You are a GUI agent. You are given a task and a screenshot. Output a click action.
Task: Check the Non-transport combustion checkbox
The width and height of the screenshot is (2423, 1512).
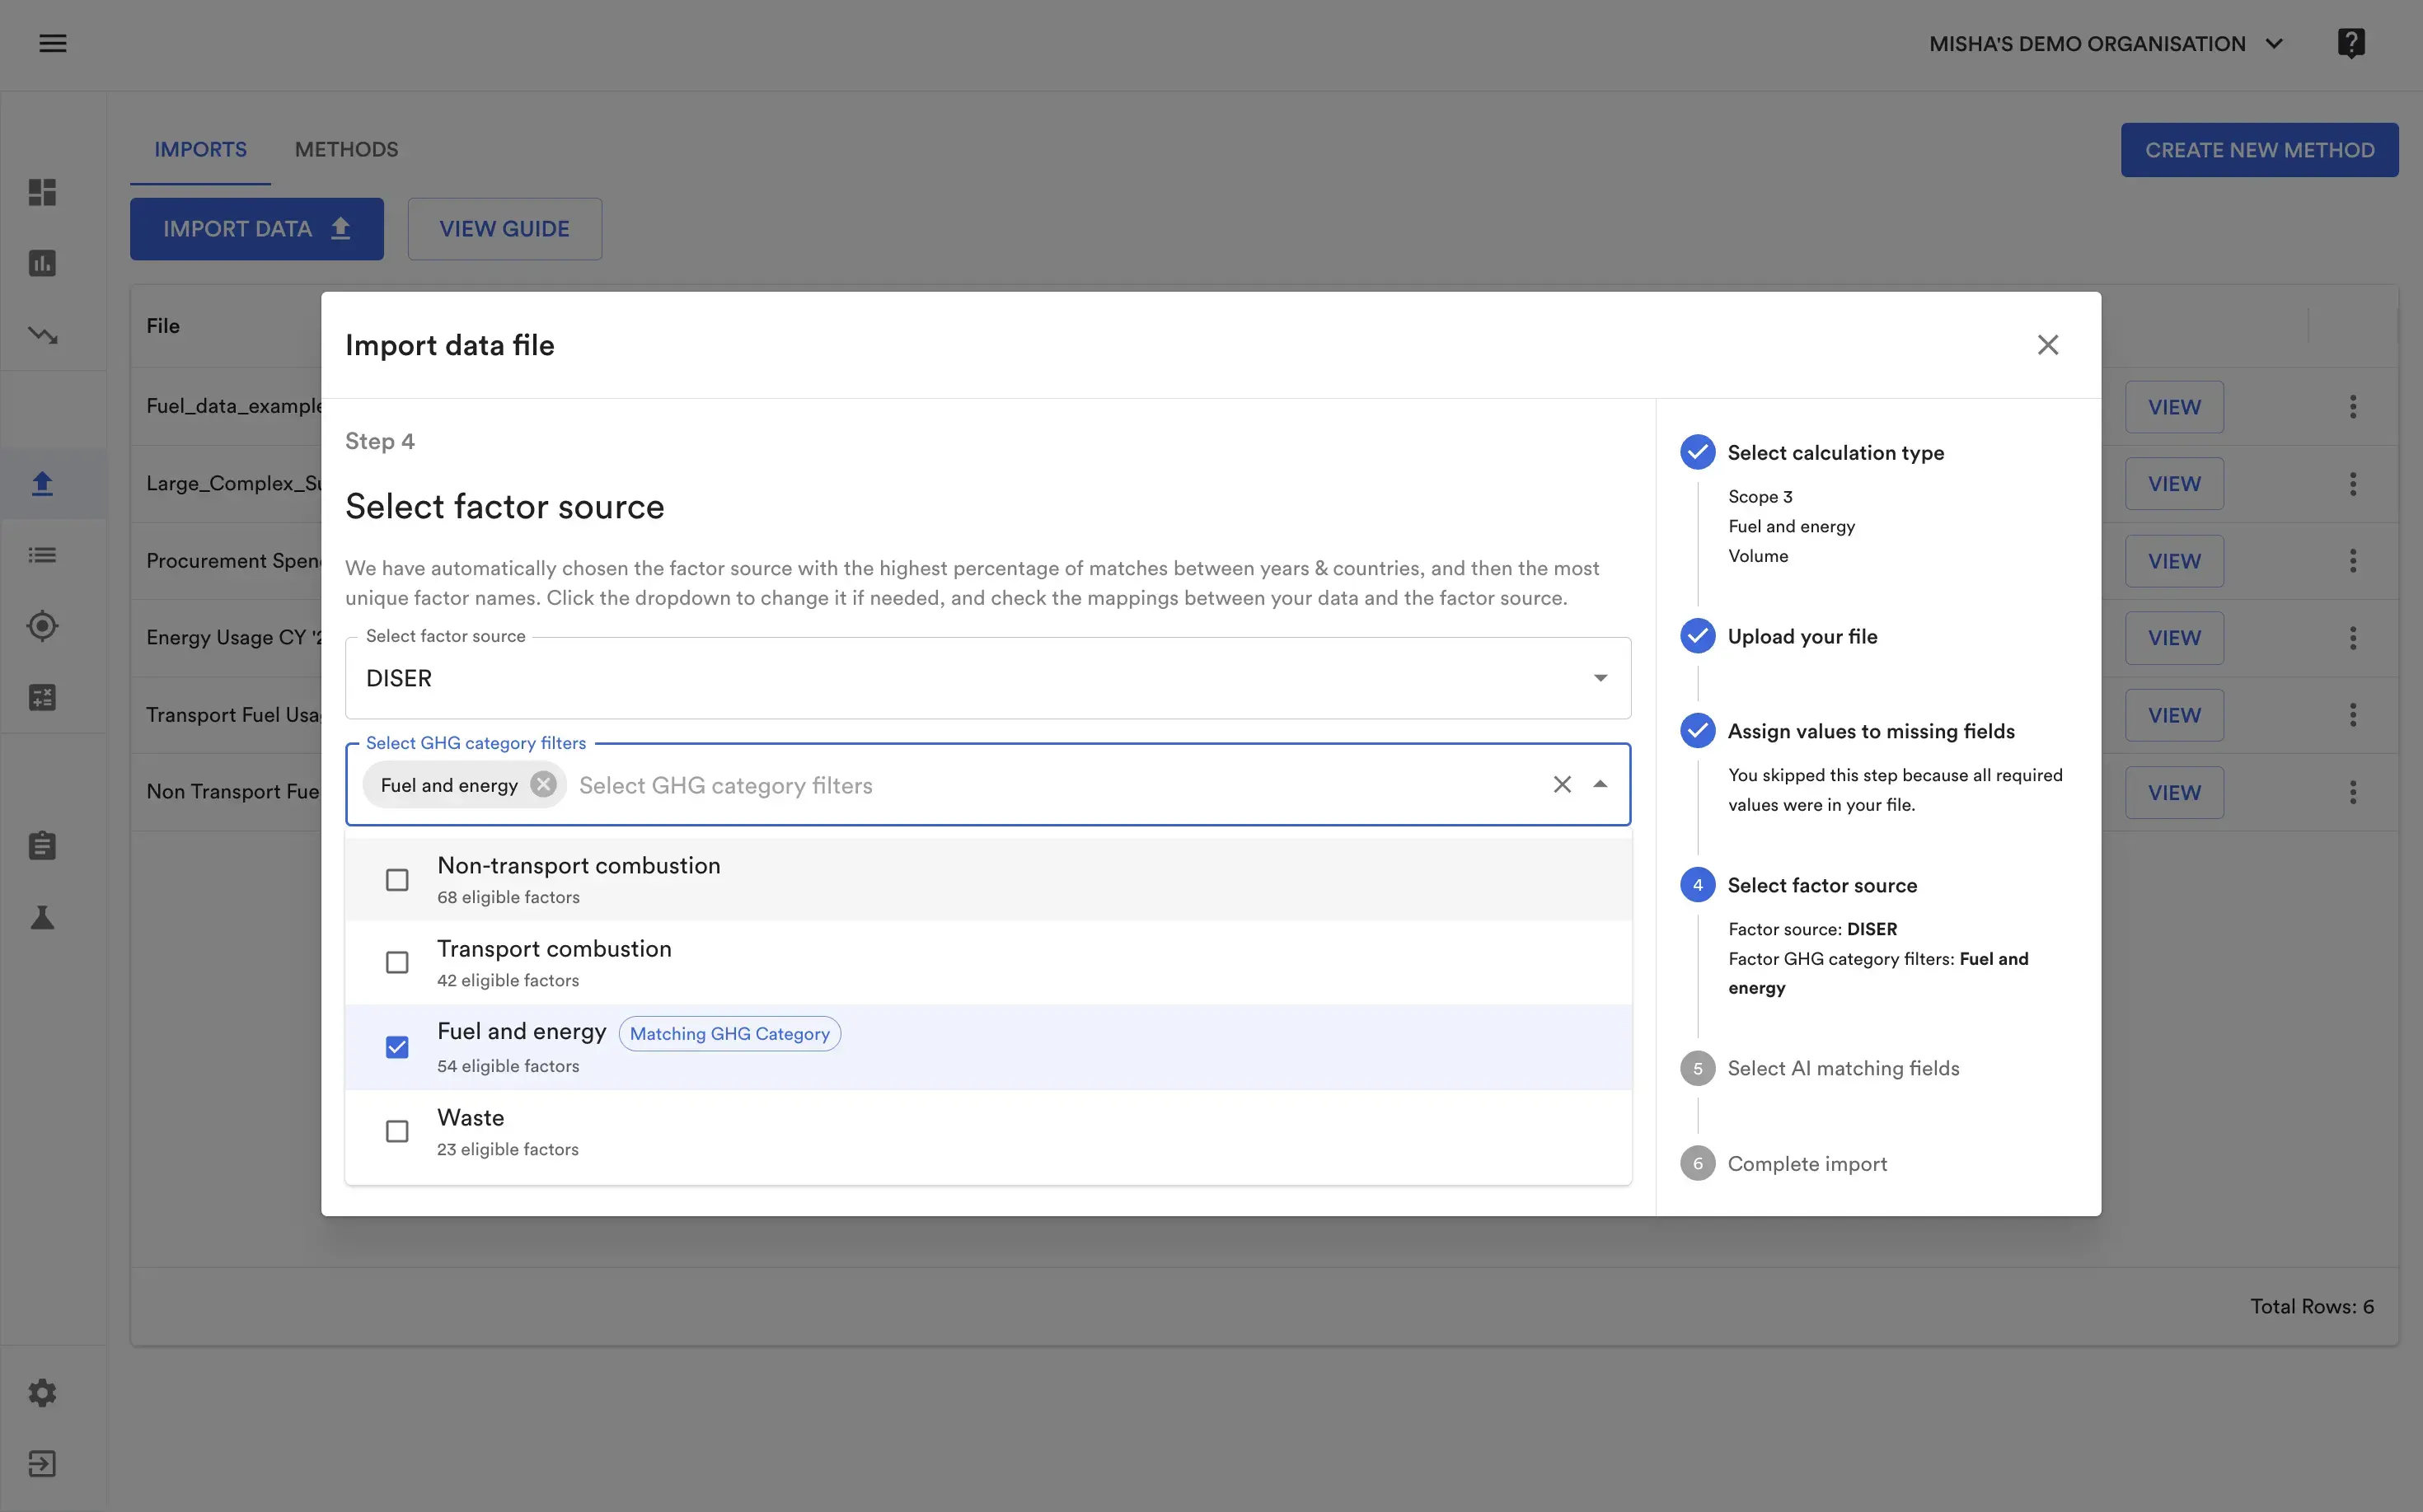[x=397, y=880]
